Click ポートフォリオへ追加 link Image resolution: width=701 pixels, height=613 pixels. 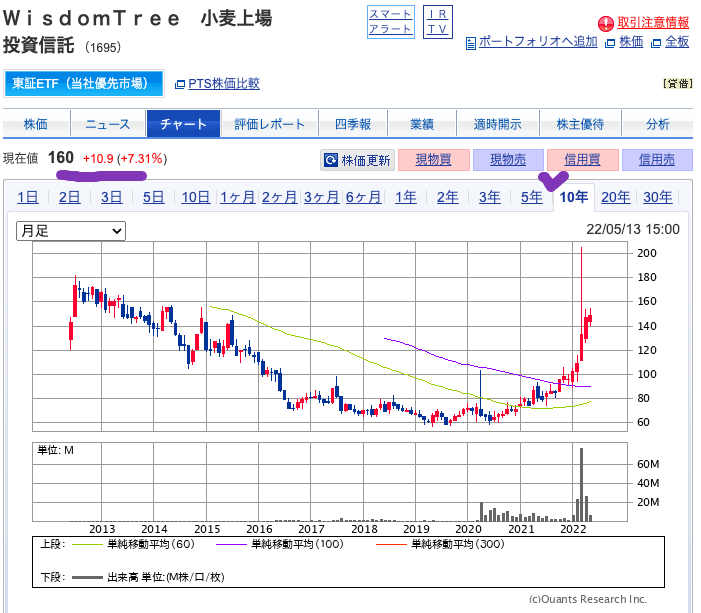[538, 42]
